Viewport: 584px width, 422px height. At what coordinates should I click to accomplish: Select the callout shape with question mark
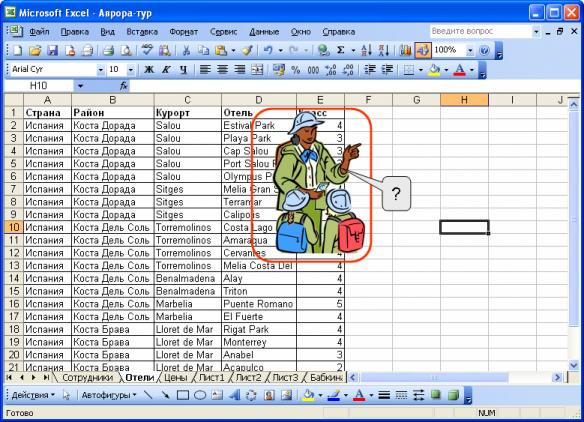[396, 194]
